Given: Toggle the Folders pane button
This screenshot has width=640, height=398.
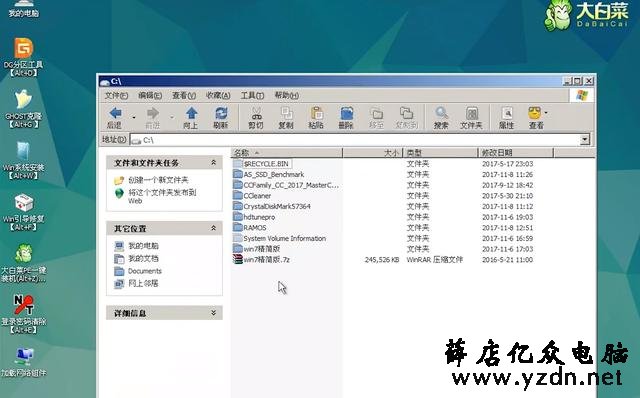Looking at the screenshot, I should [x=471, y=118].
